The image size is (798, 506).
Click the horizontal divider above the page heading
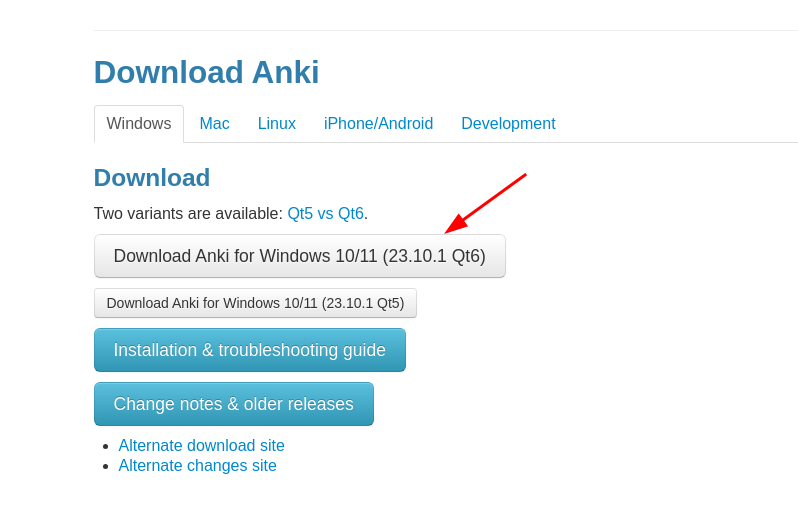(x=445, y=31)
